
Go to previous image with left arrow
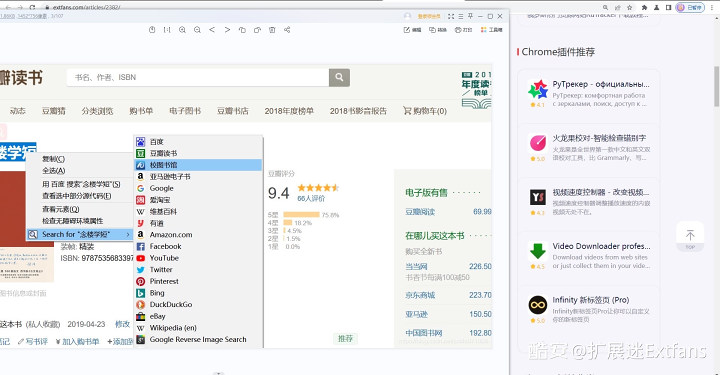pos(212,30)
